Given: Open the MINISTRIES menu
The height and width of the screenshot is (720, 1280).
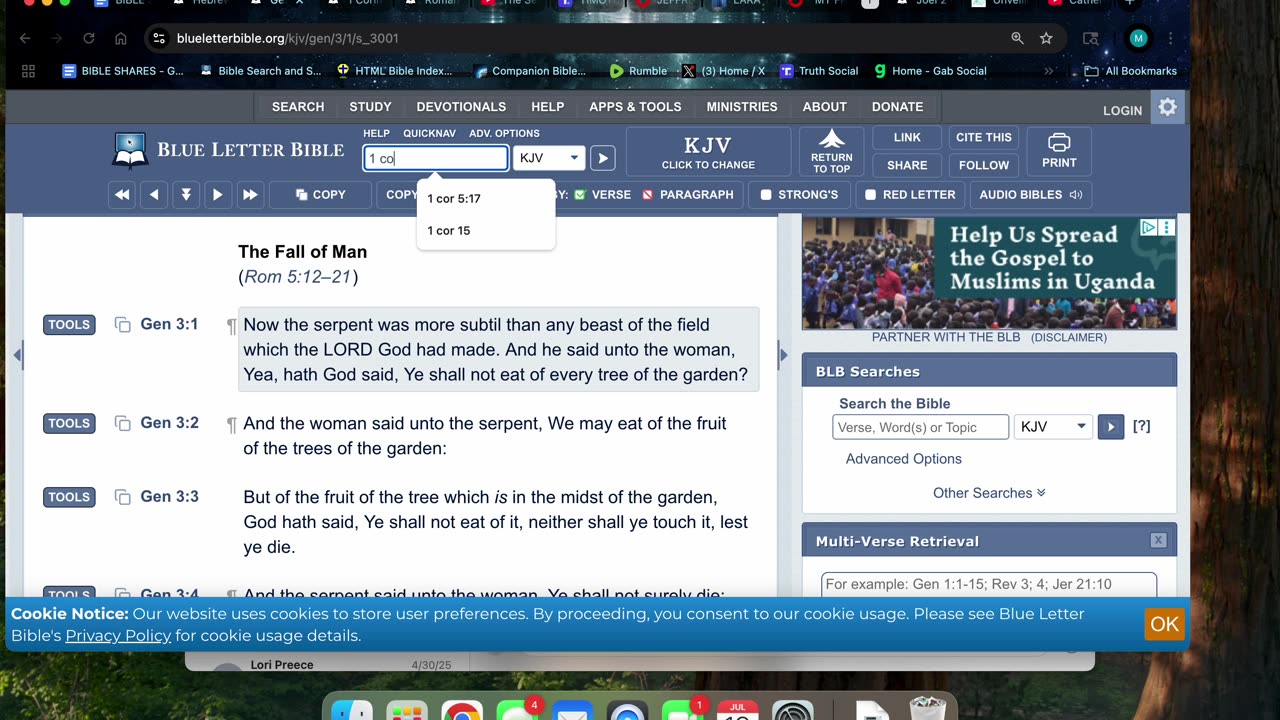Looking at the screenshot, I should (x=744, y=107).
